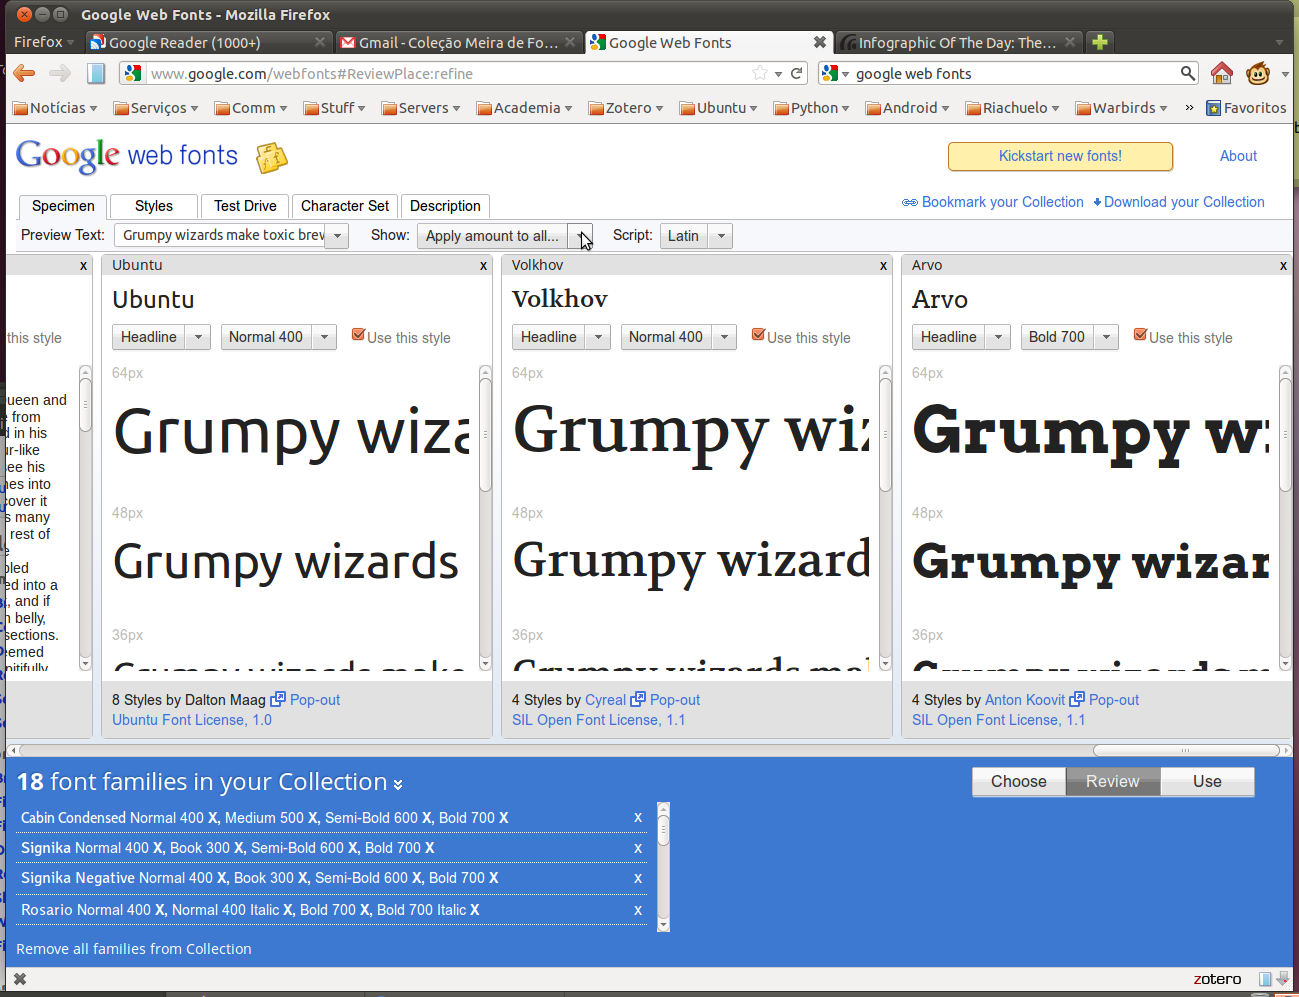Click the Collection list vertical scrollbar
Viewport: 1299px width, 997px height.
[663, 867]
